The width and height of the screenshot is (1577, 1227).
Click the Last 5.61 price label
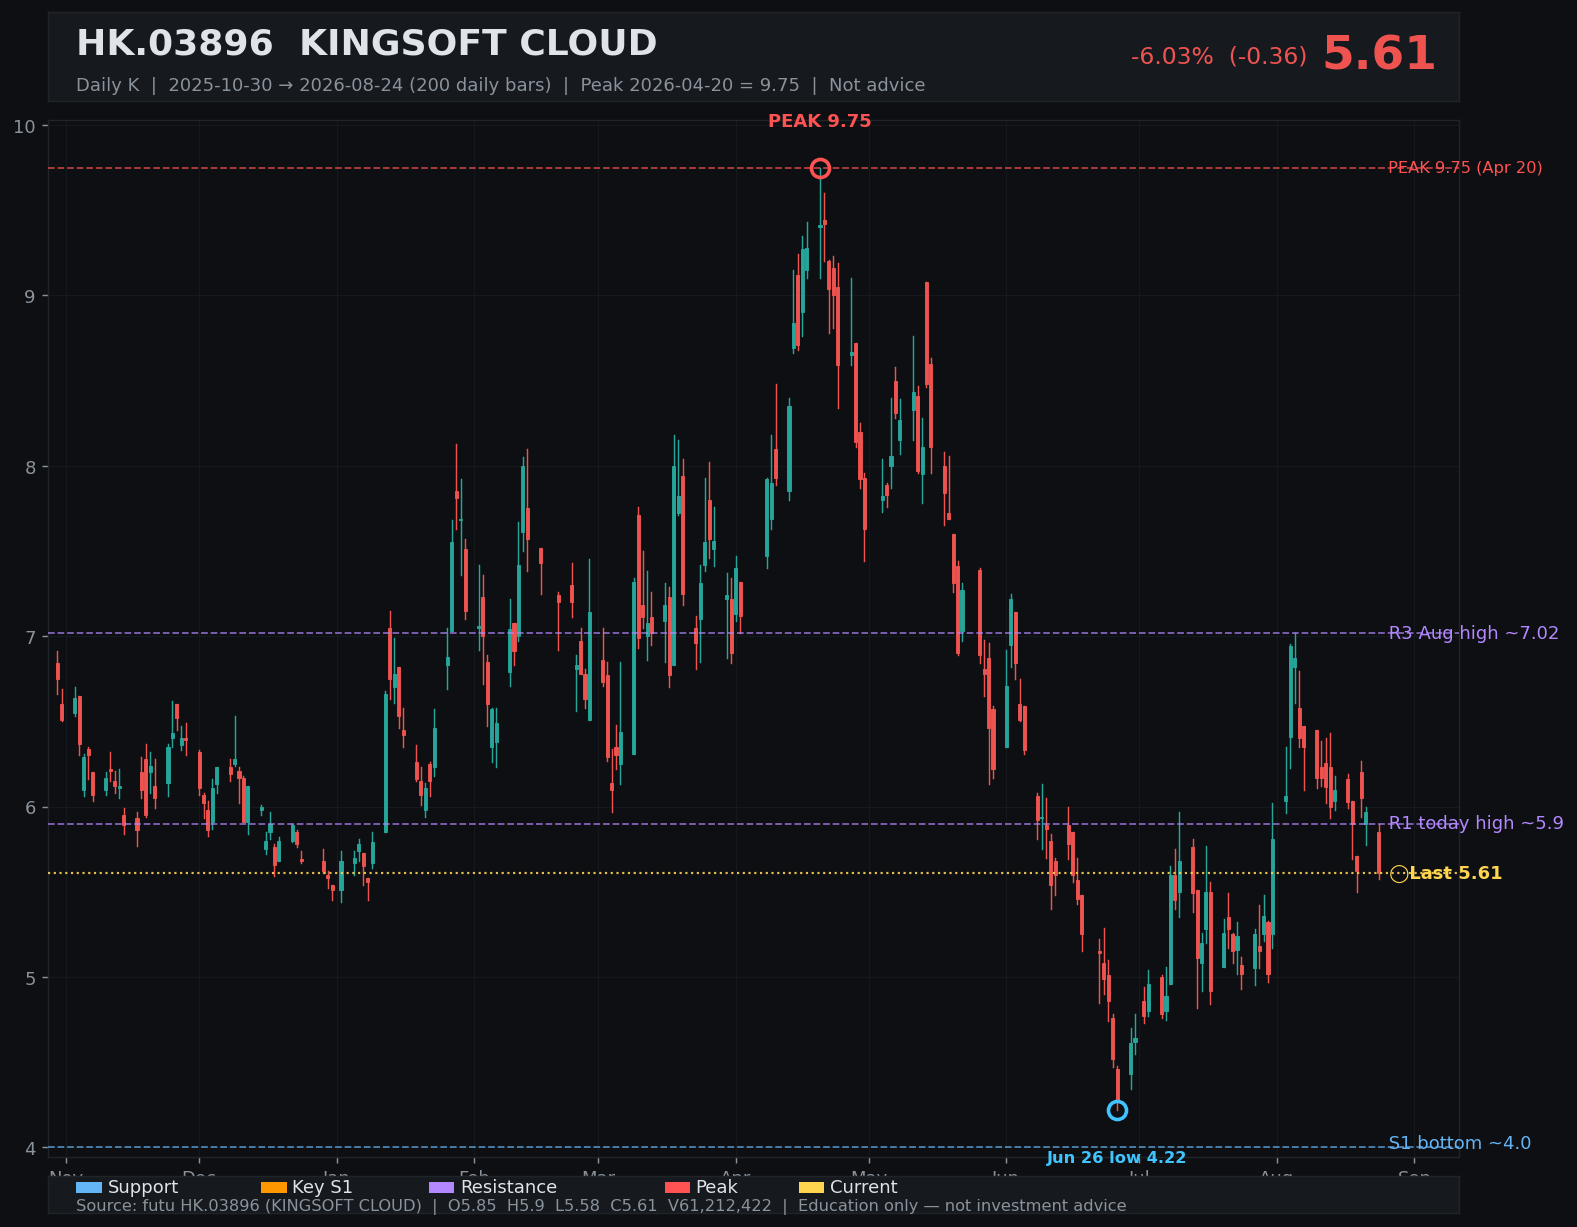point(1455,873)
